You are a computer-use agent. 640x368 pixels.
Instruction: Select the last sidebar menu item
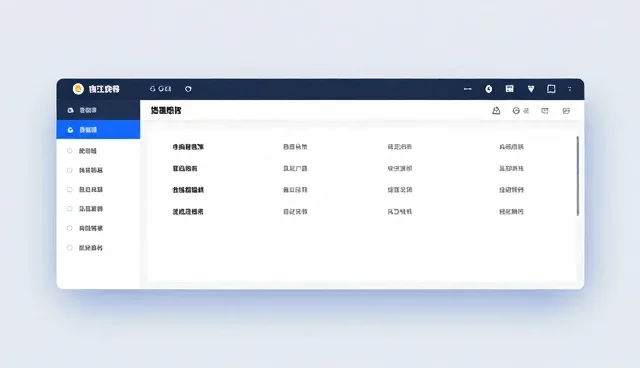pos(98,248)
